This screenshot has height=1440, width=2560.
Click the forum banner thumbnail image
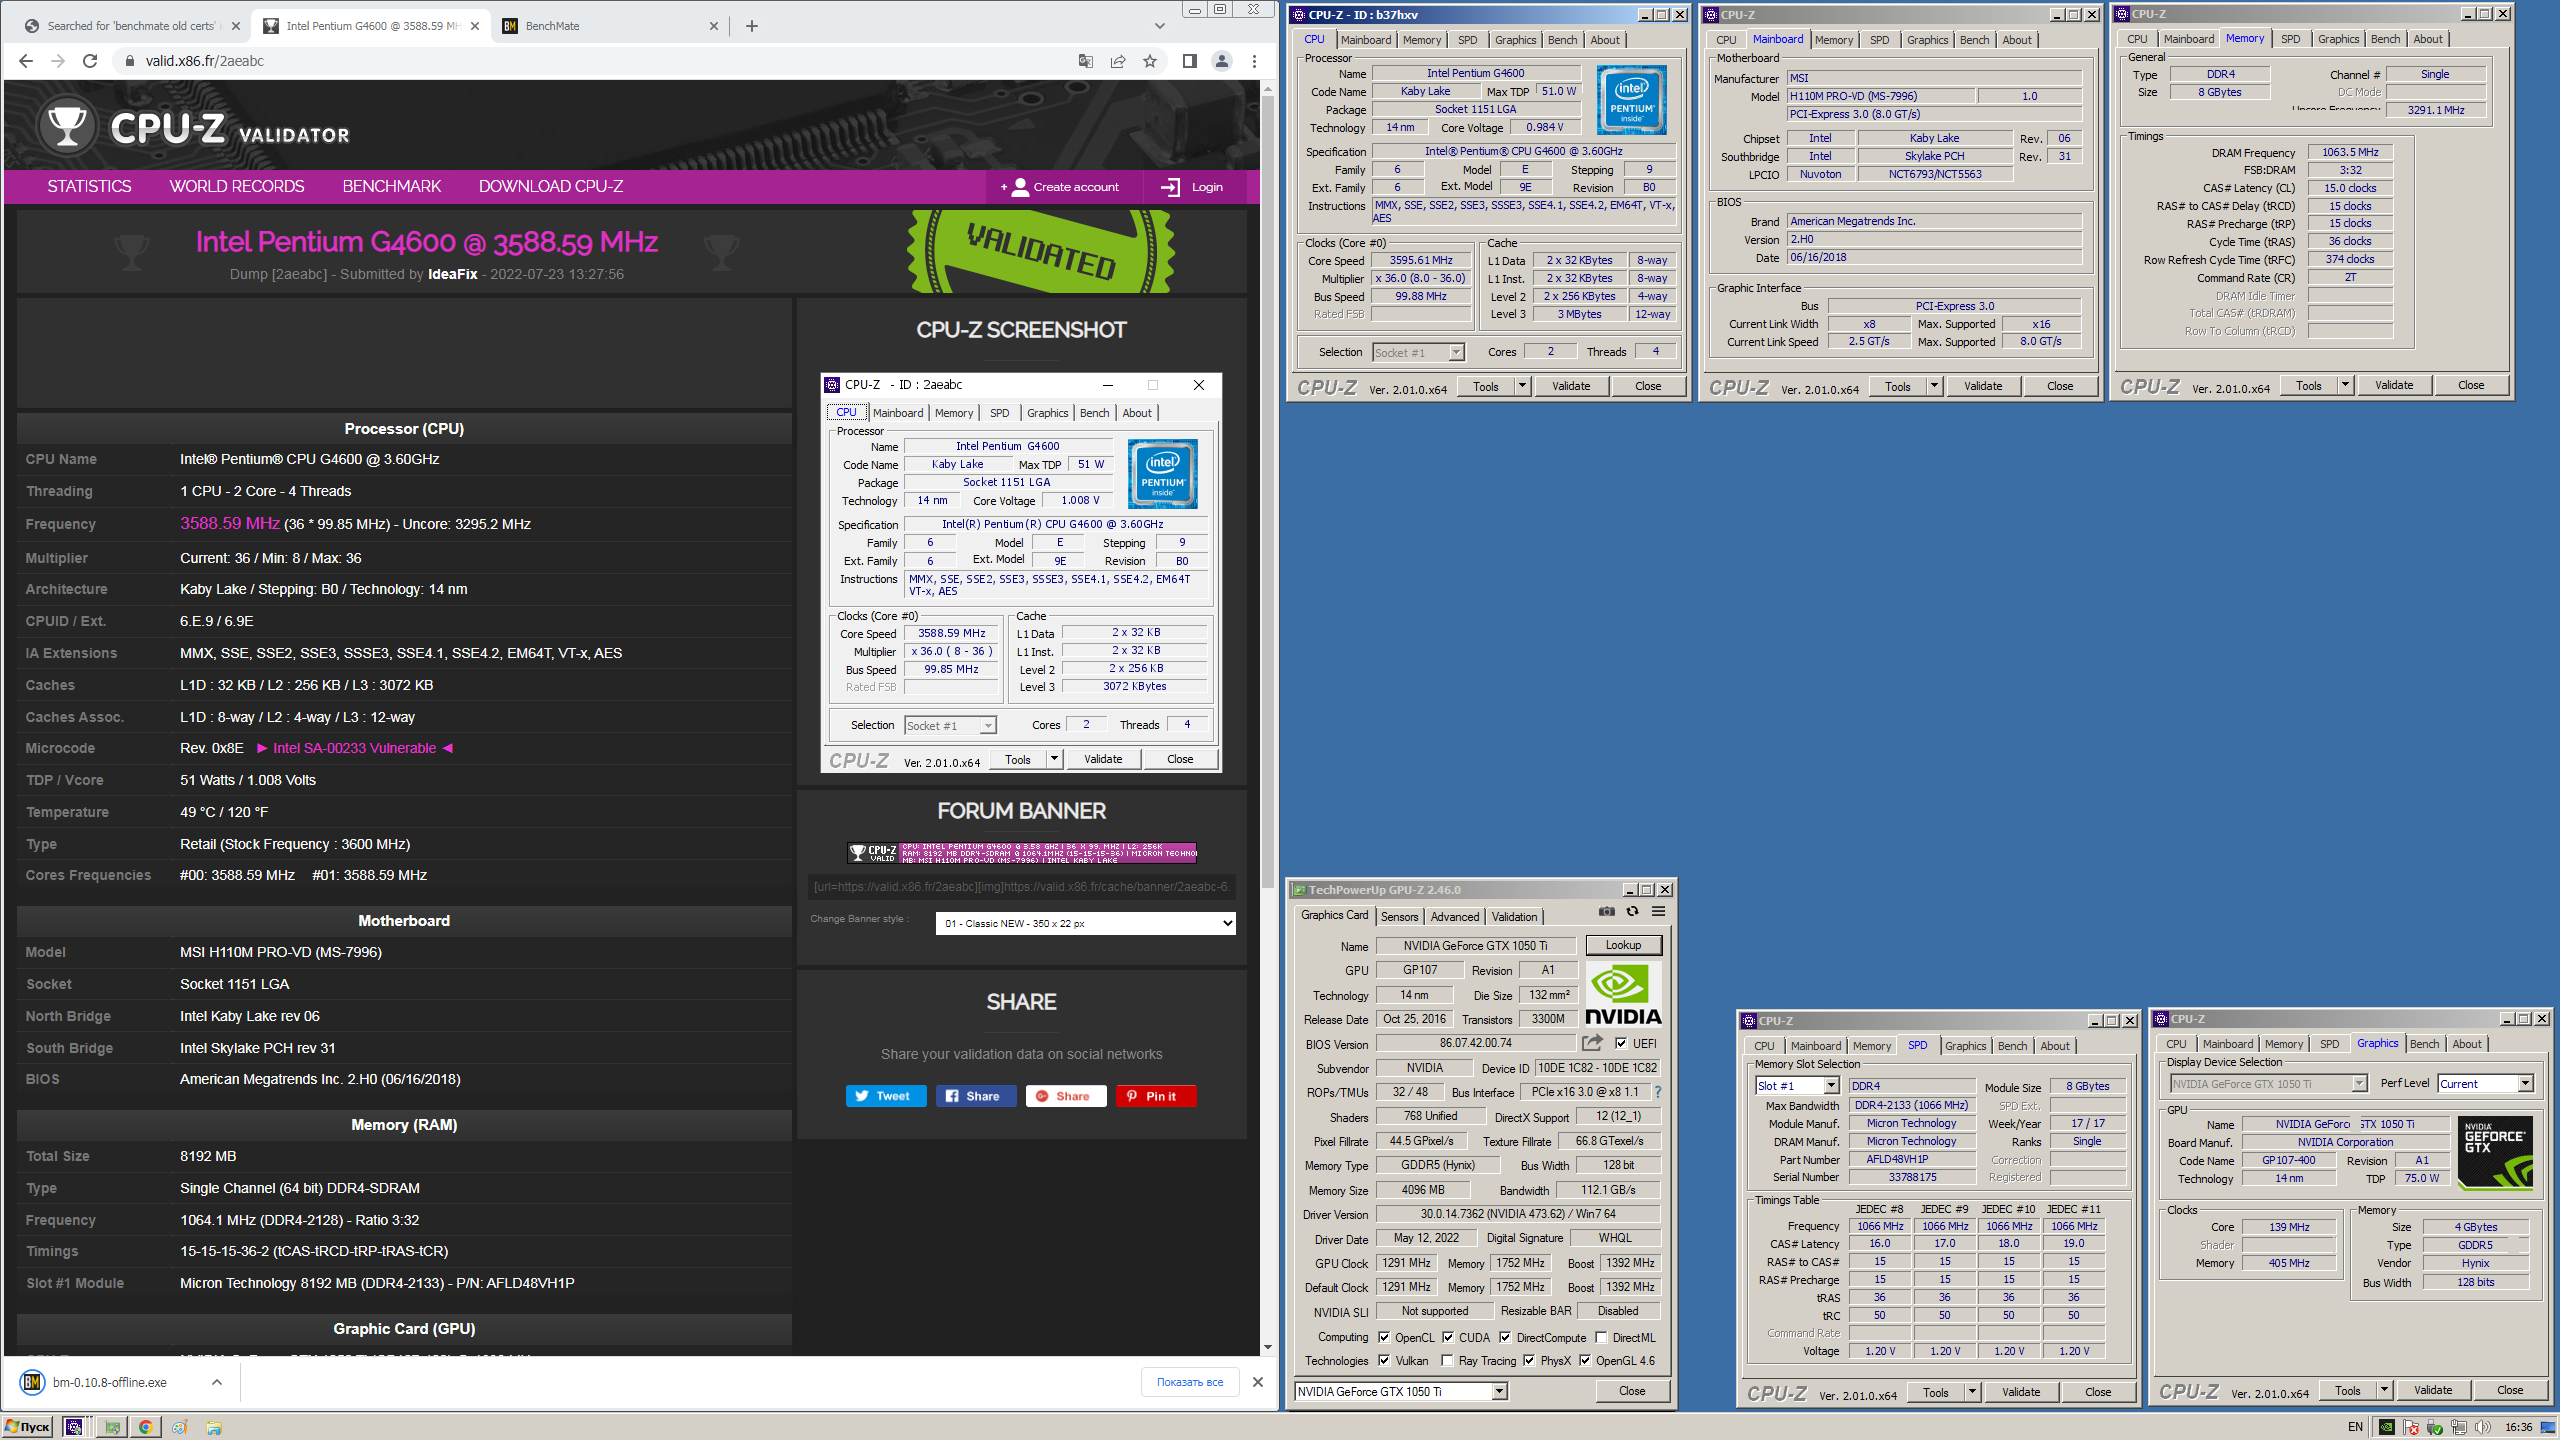click(x=1021, y=852)
